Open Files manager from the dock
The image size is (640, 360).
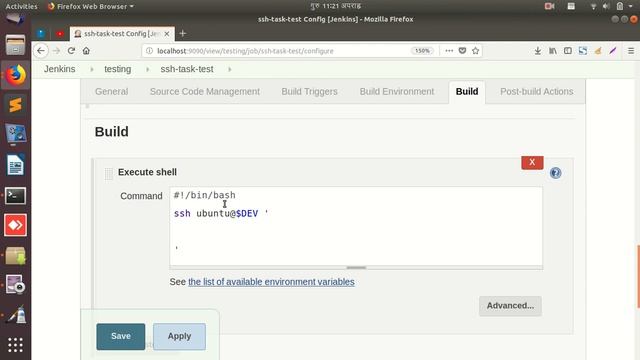point(16,45)
